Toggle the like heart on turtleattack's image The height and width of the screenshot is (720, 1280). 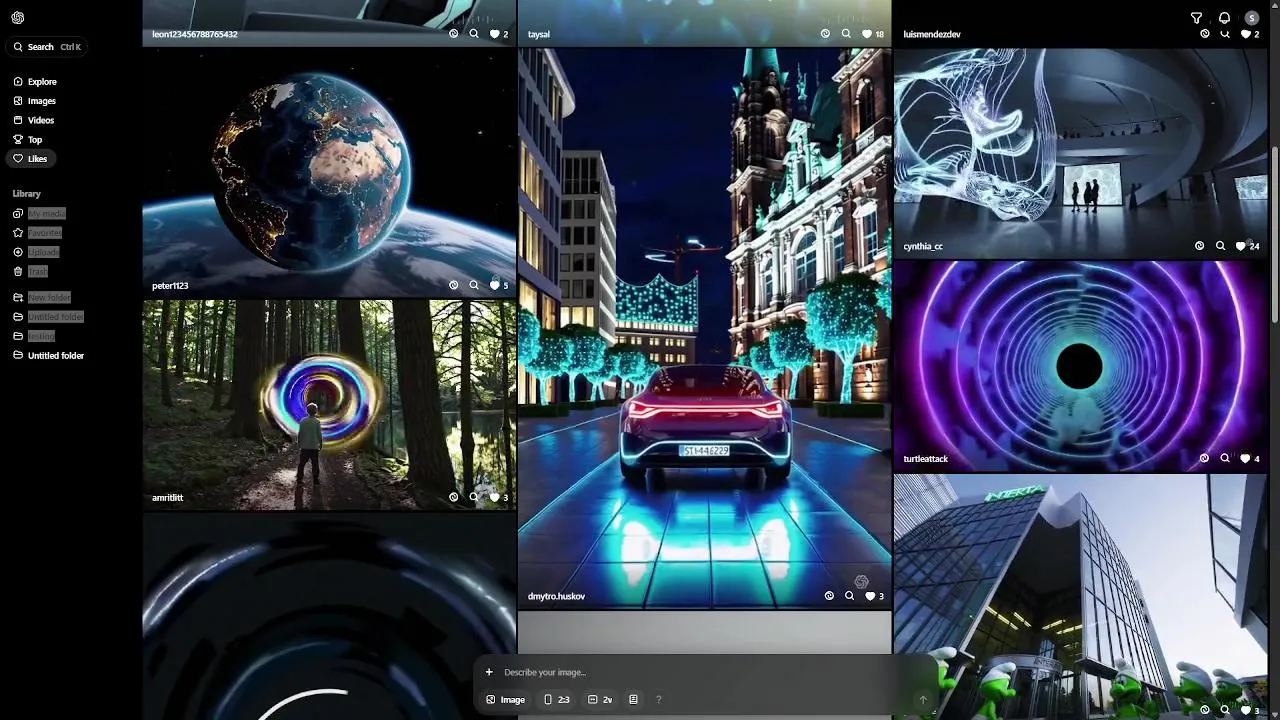[1245, 458]
